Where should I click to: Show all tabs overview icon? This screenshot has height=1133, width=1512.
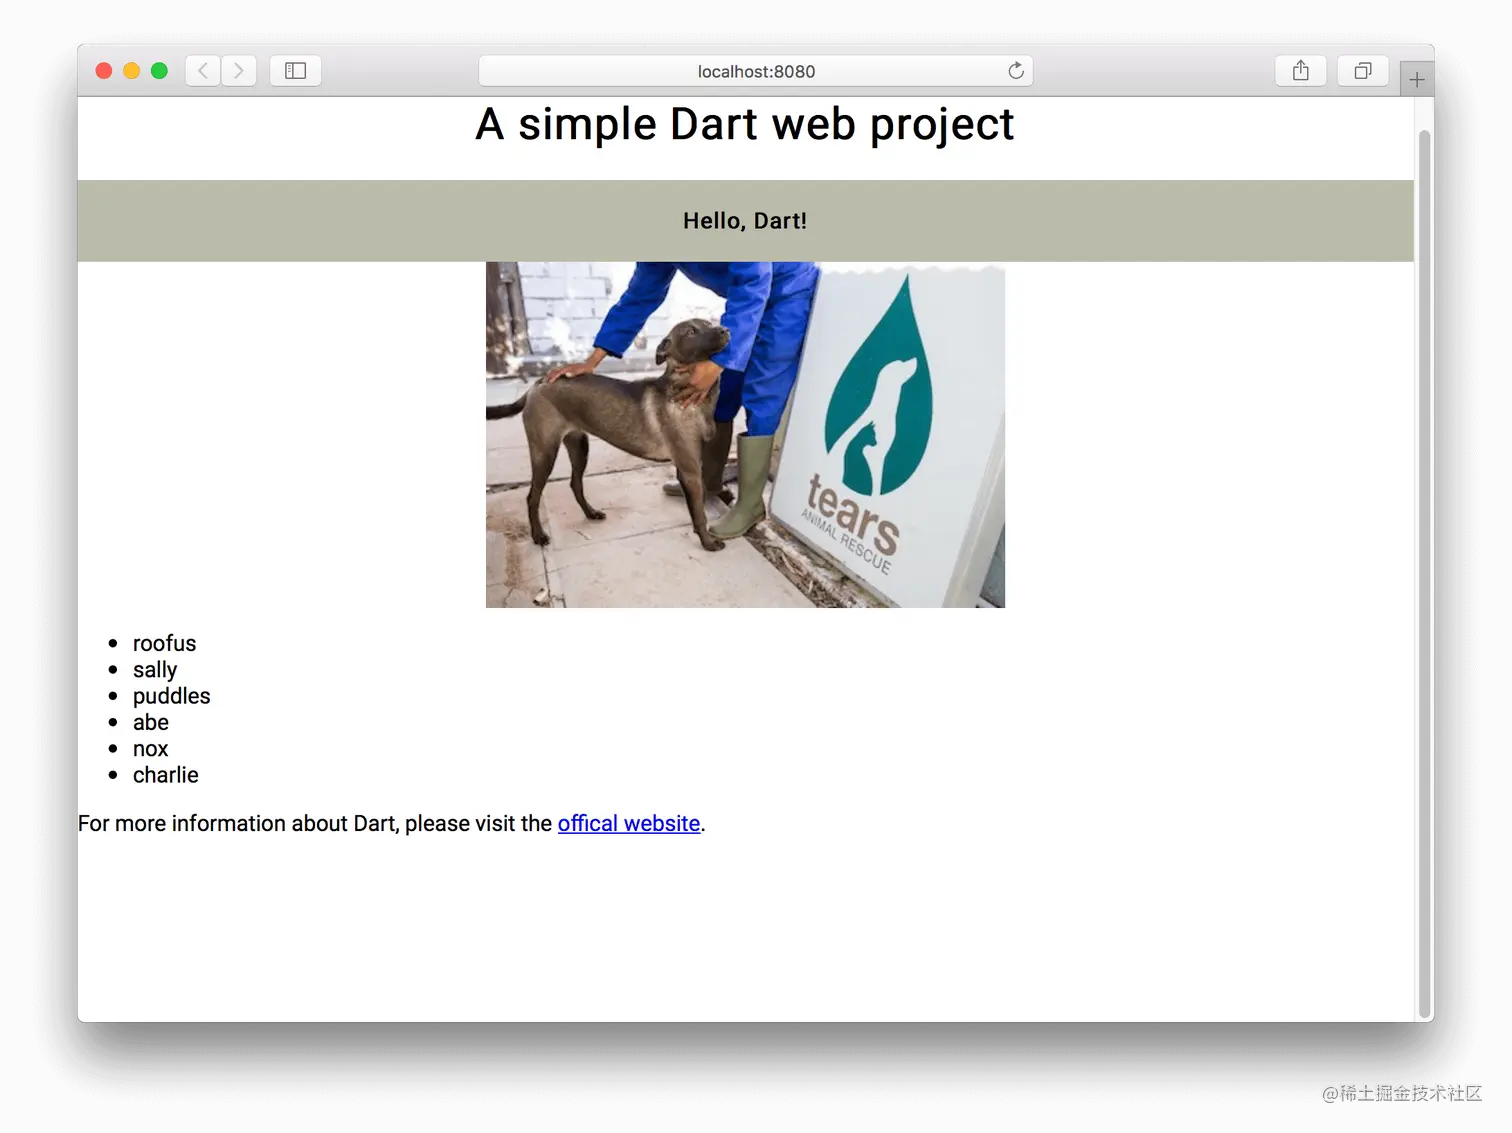pos(1363,71)
